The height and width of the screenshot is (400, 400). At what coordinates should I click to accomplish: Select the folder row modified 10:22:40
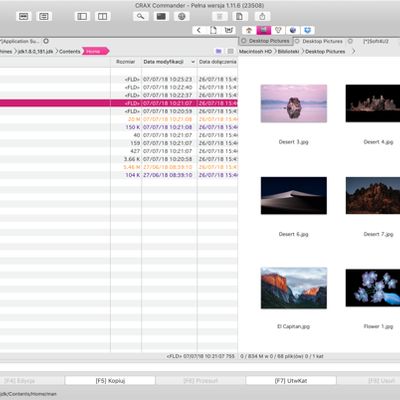click(x=119, y=87)
